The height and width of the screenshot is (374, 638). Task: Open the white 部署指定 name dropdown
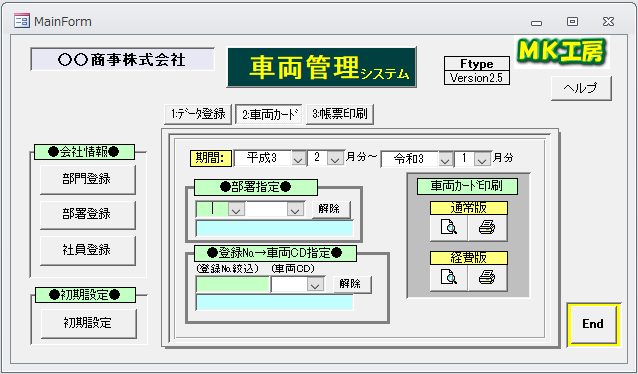click(x=295, y=210)
